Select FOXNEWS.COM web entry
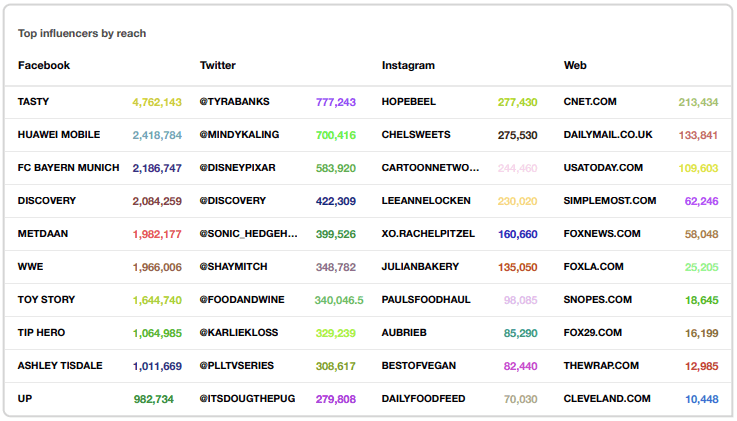The height and width of the screenshot is (421, 737). 602,234
